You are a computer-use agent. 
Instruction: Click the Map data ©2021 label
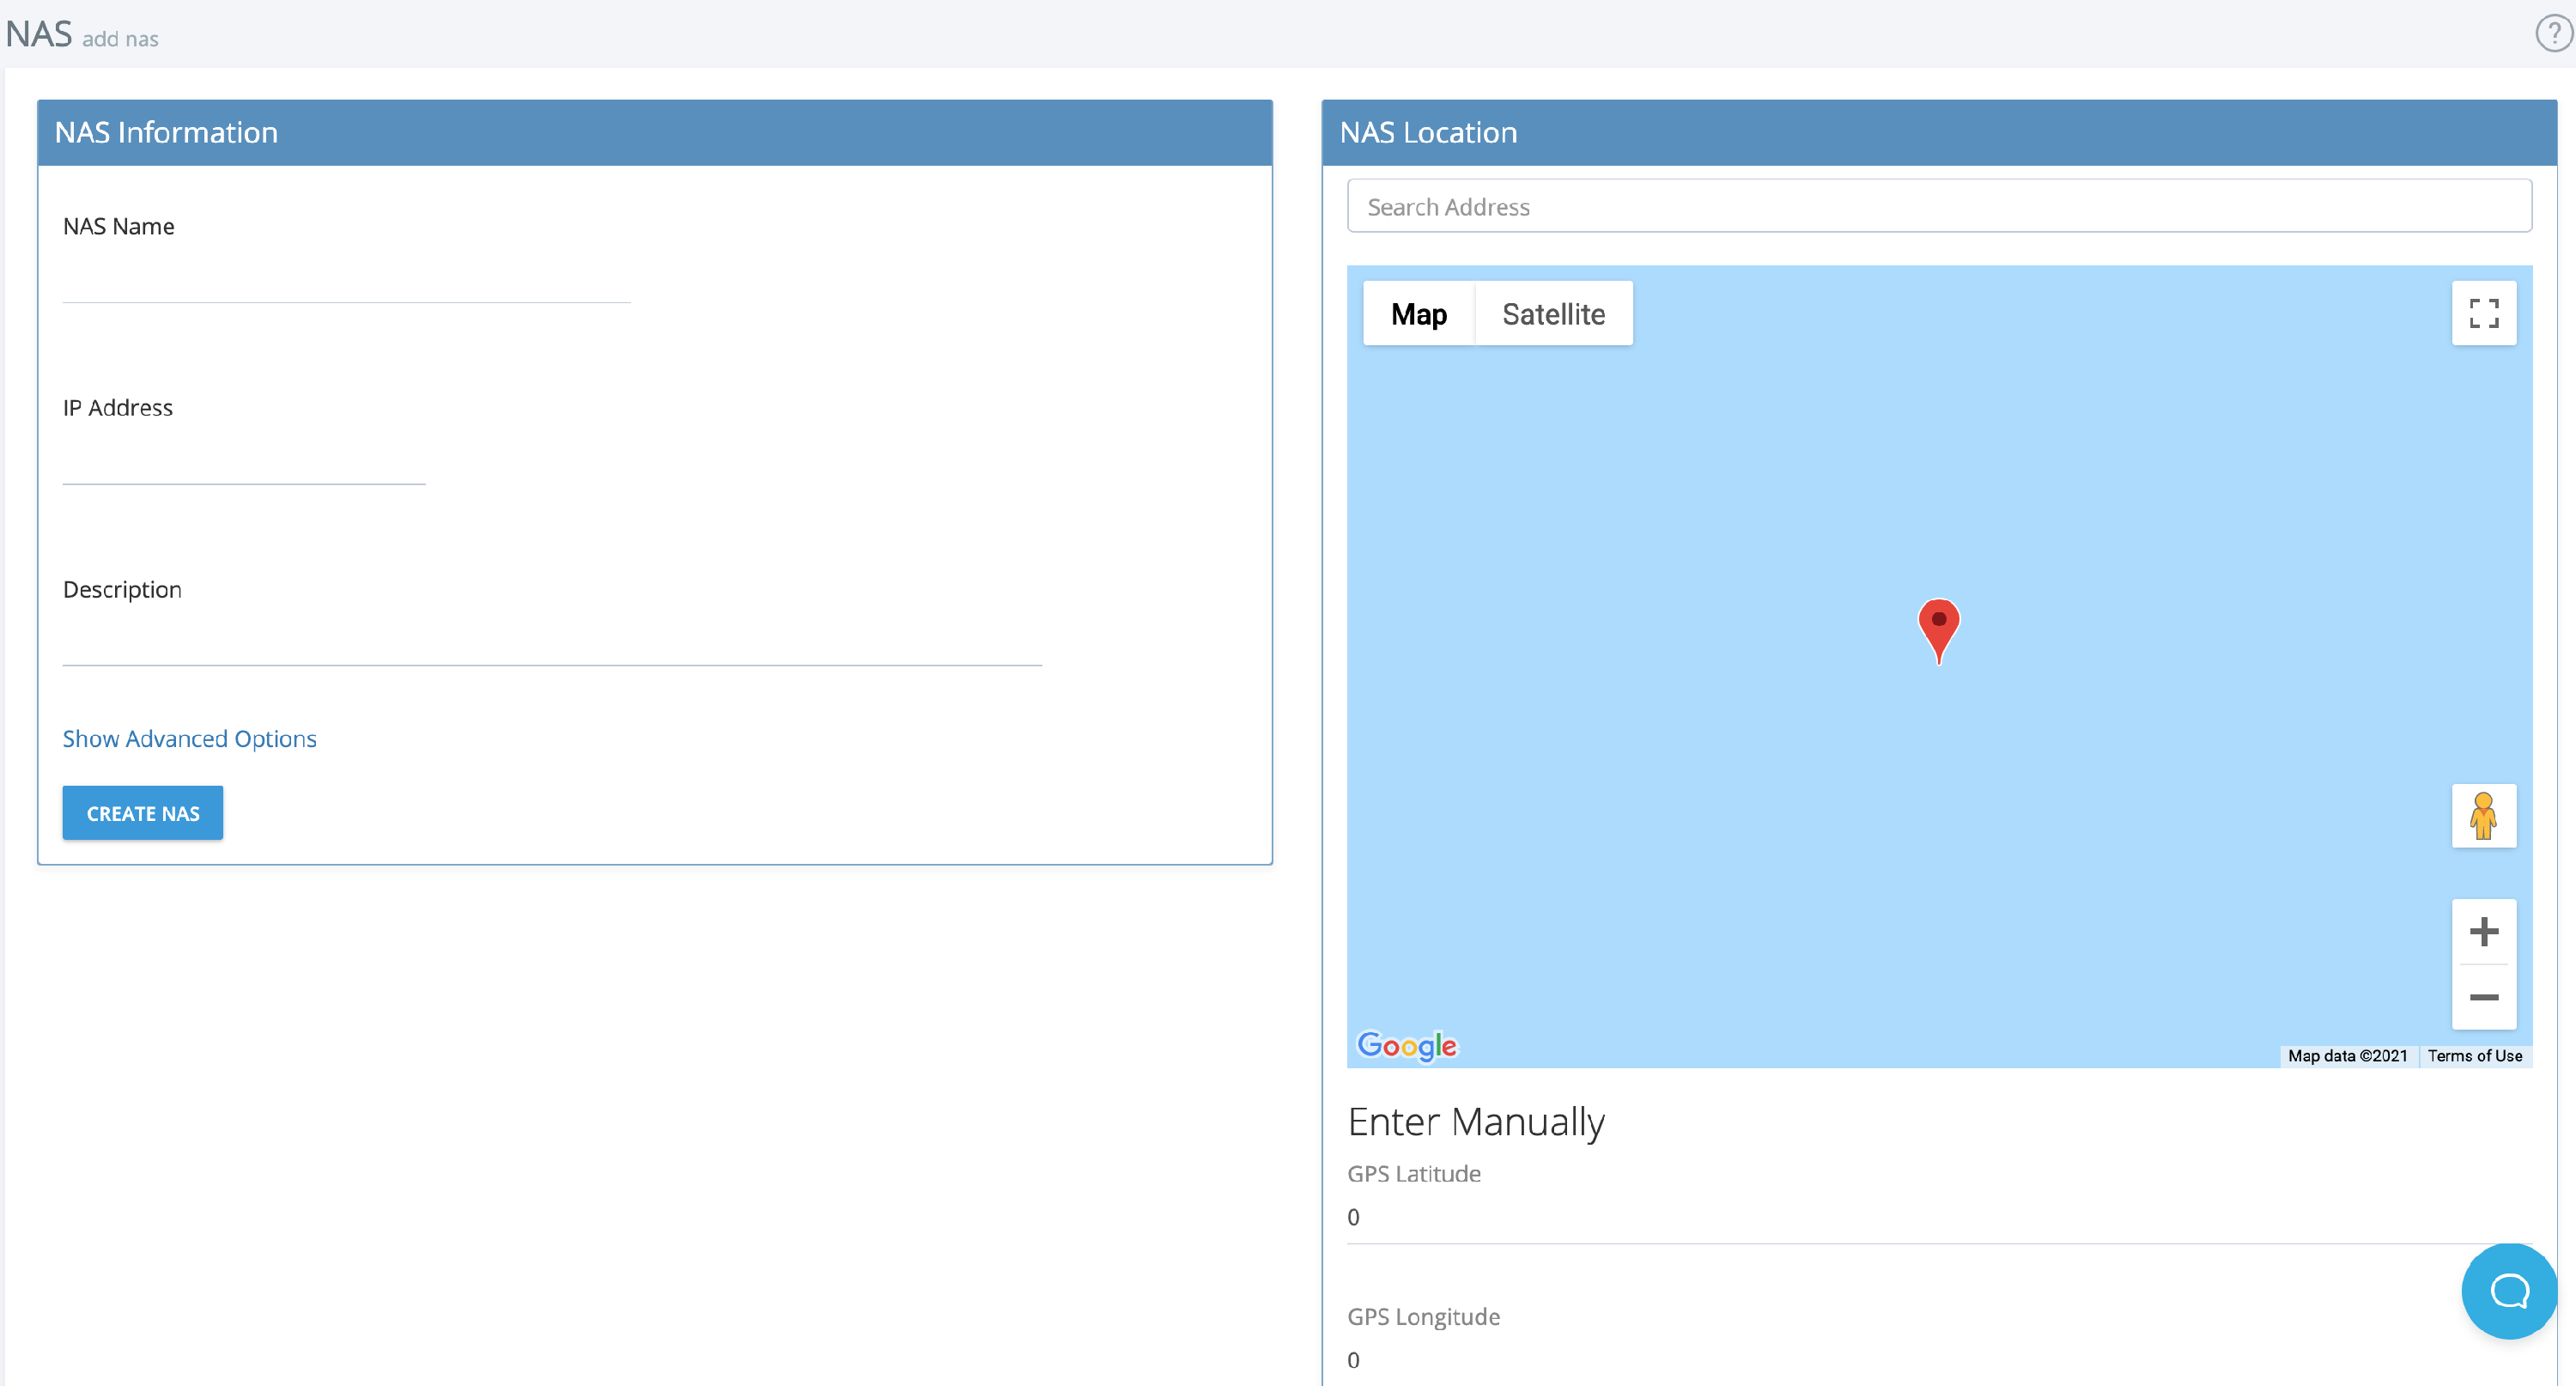pyautogui.click(x=2347, y=1055)
